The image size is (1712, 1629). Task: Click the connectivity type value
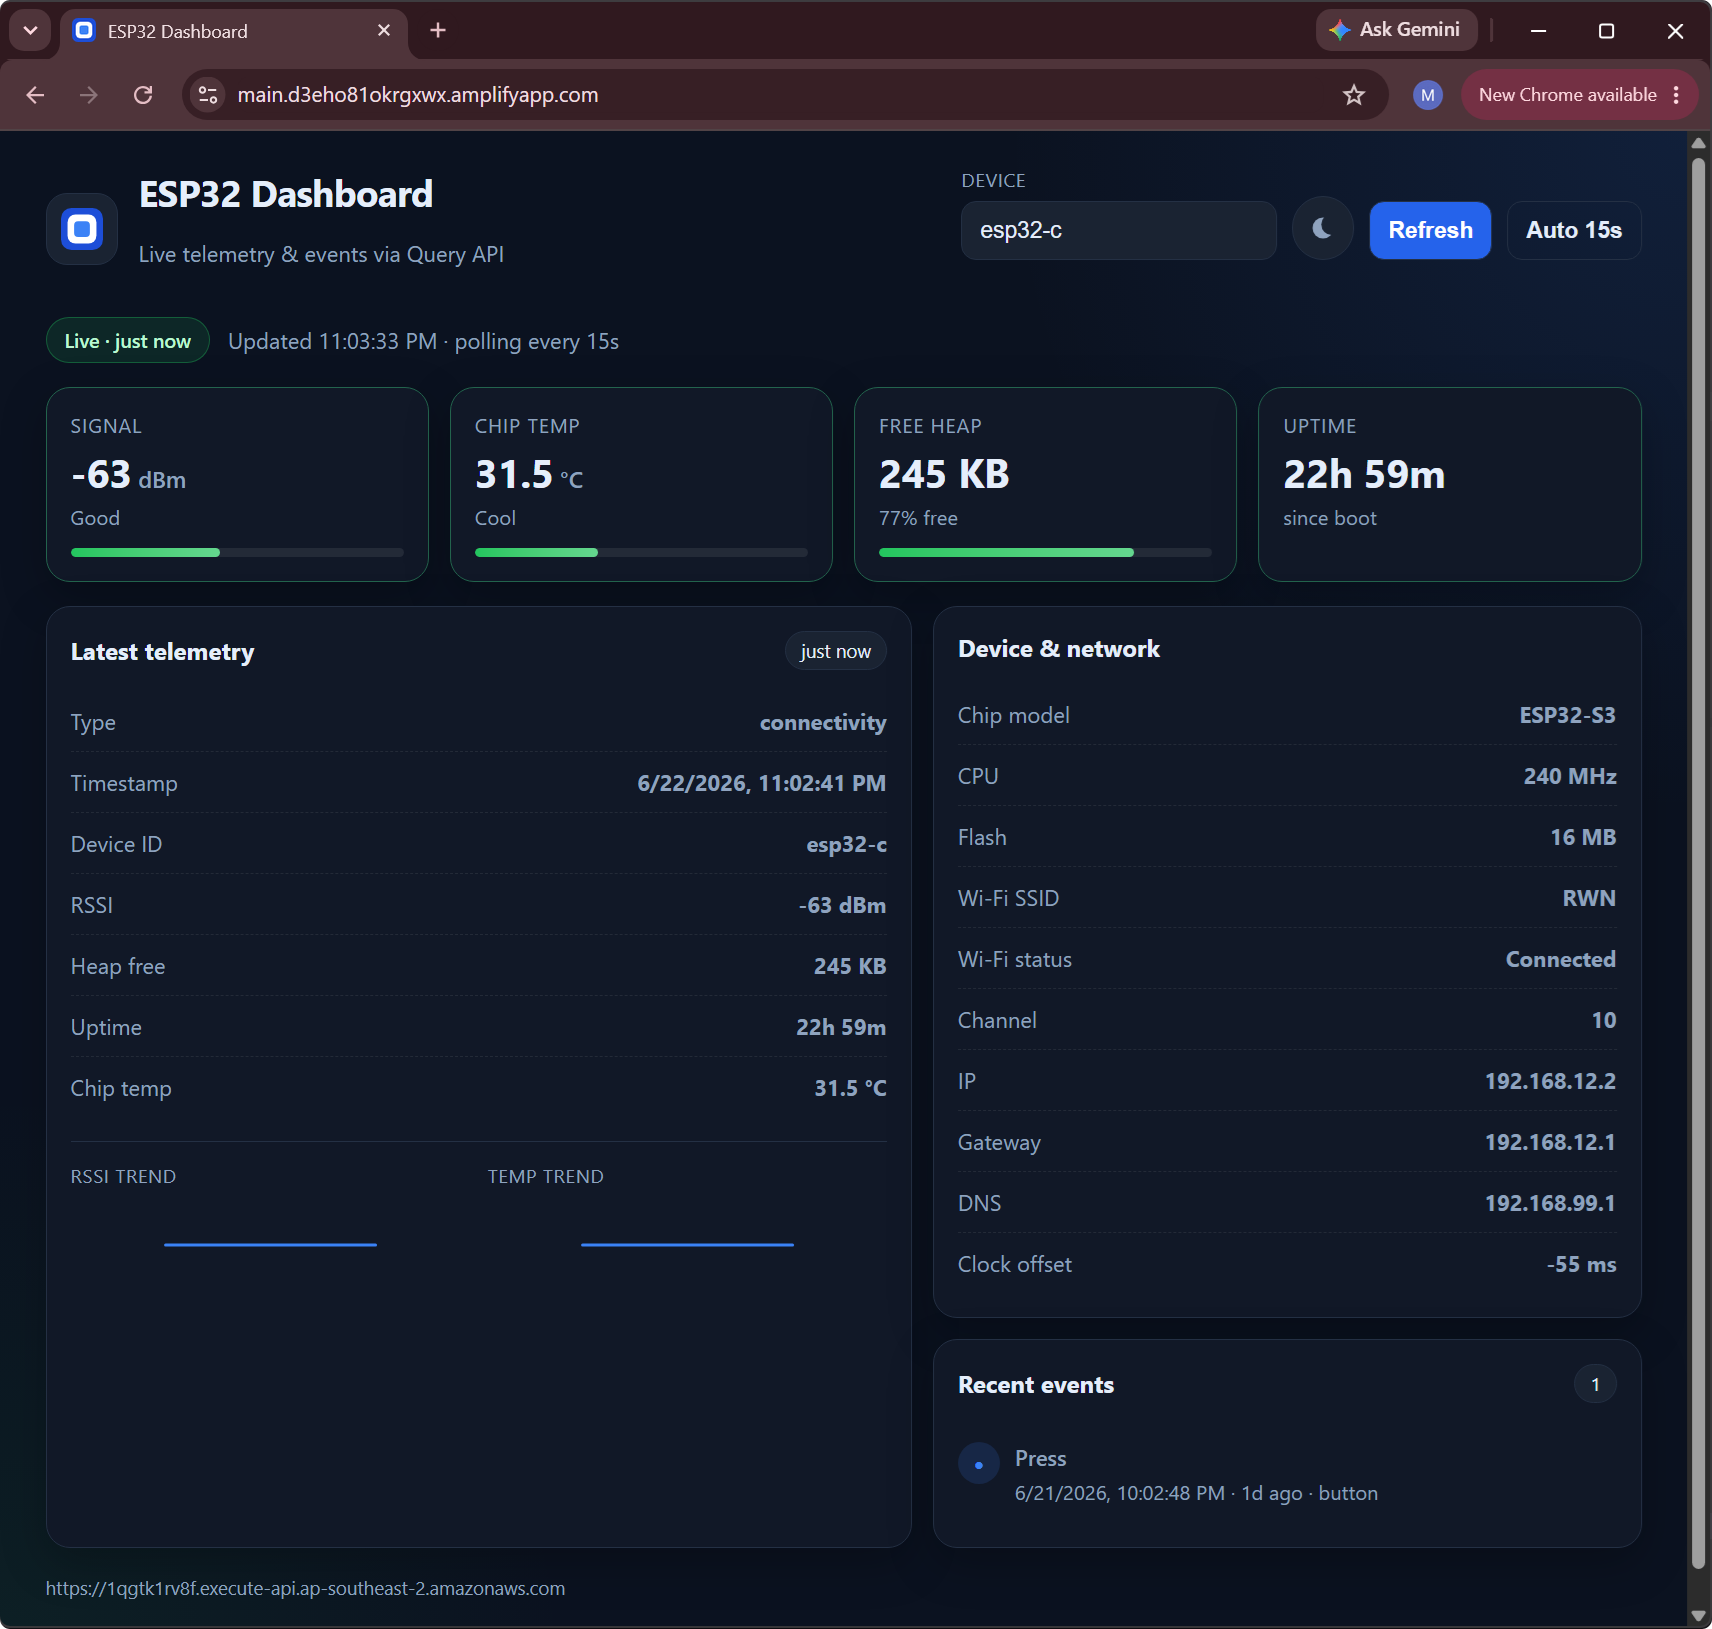coord(823,723)
